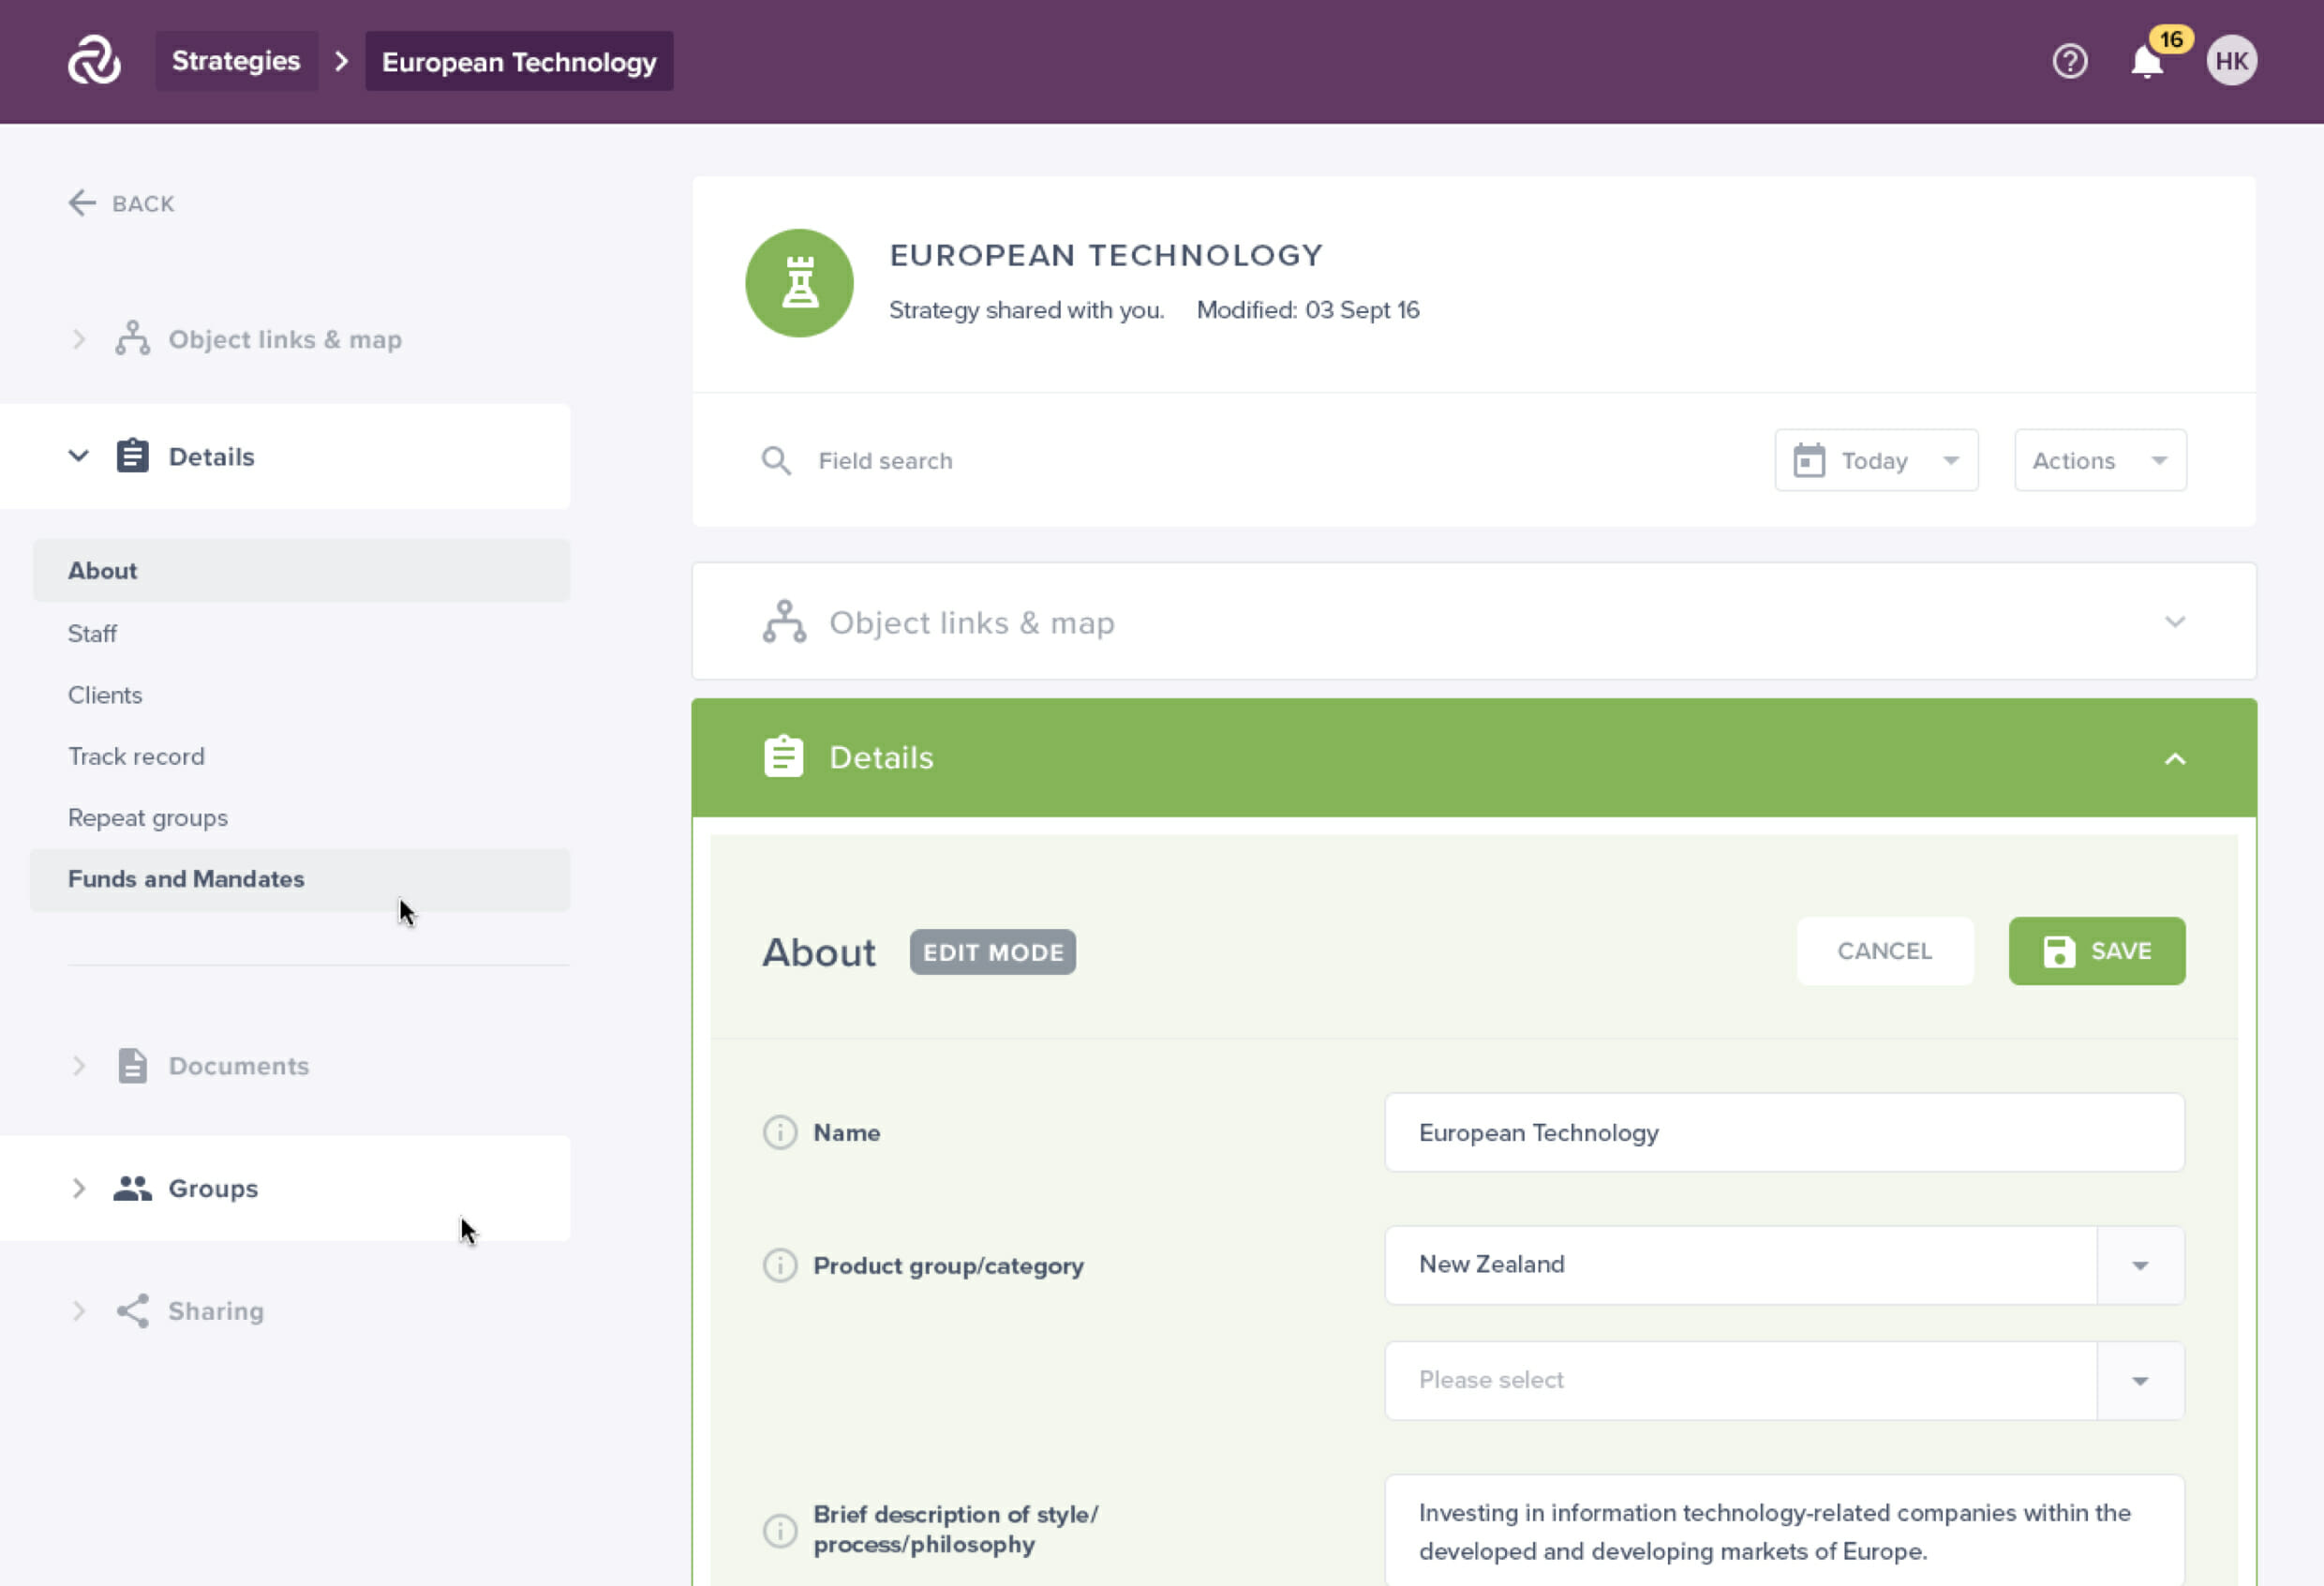
Task: Click the calendar icon beside Today
Action: [1808, 460]
